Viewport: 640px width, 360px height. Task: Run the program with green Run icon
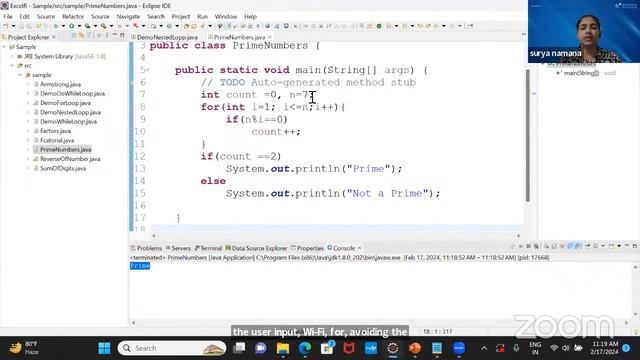(x=71, y=26)
